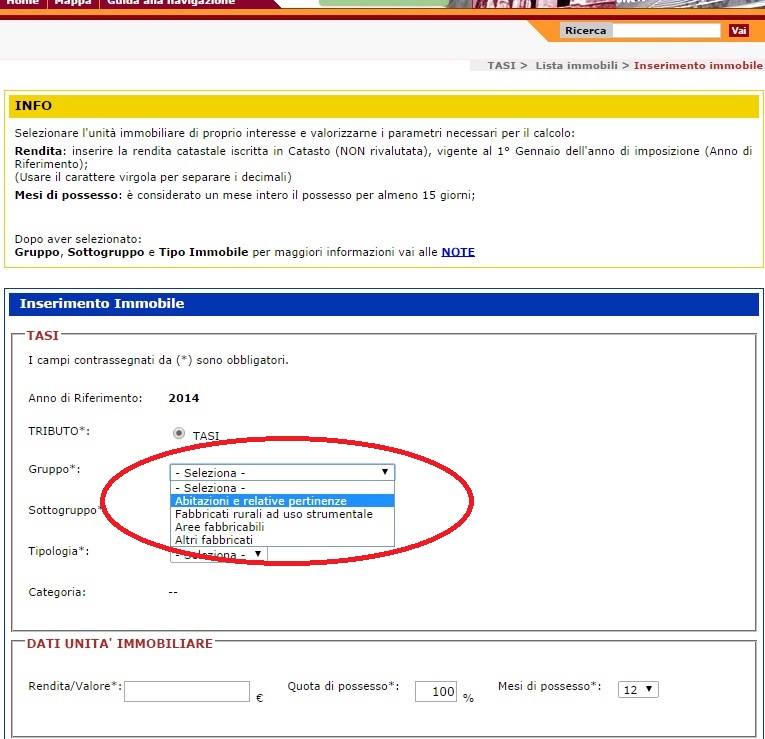Select the TASI tributo radio button
The height and width of the screenshot is (739, 765).
pos(179,434)
